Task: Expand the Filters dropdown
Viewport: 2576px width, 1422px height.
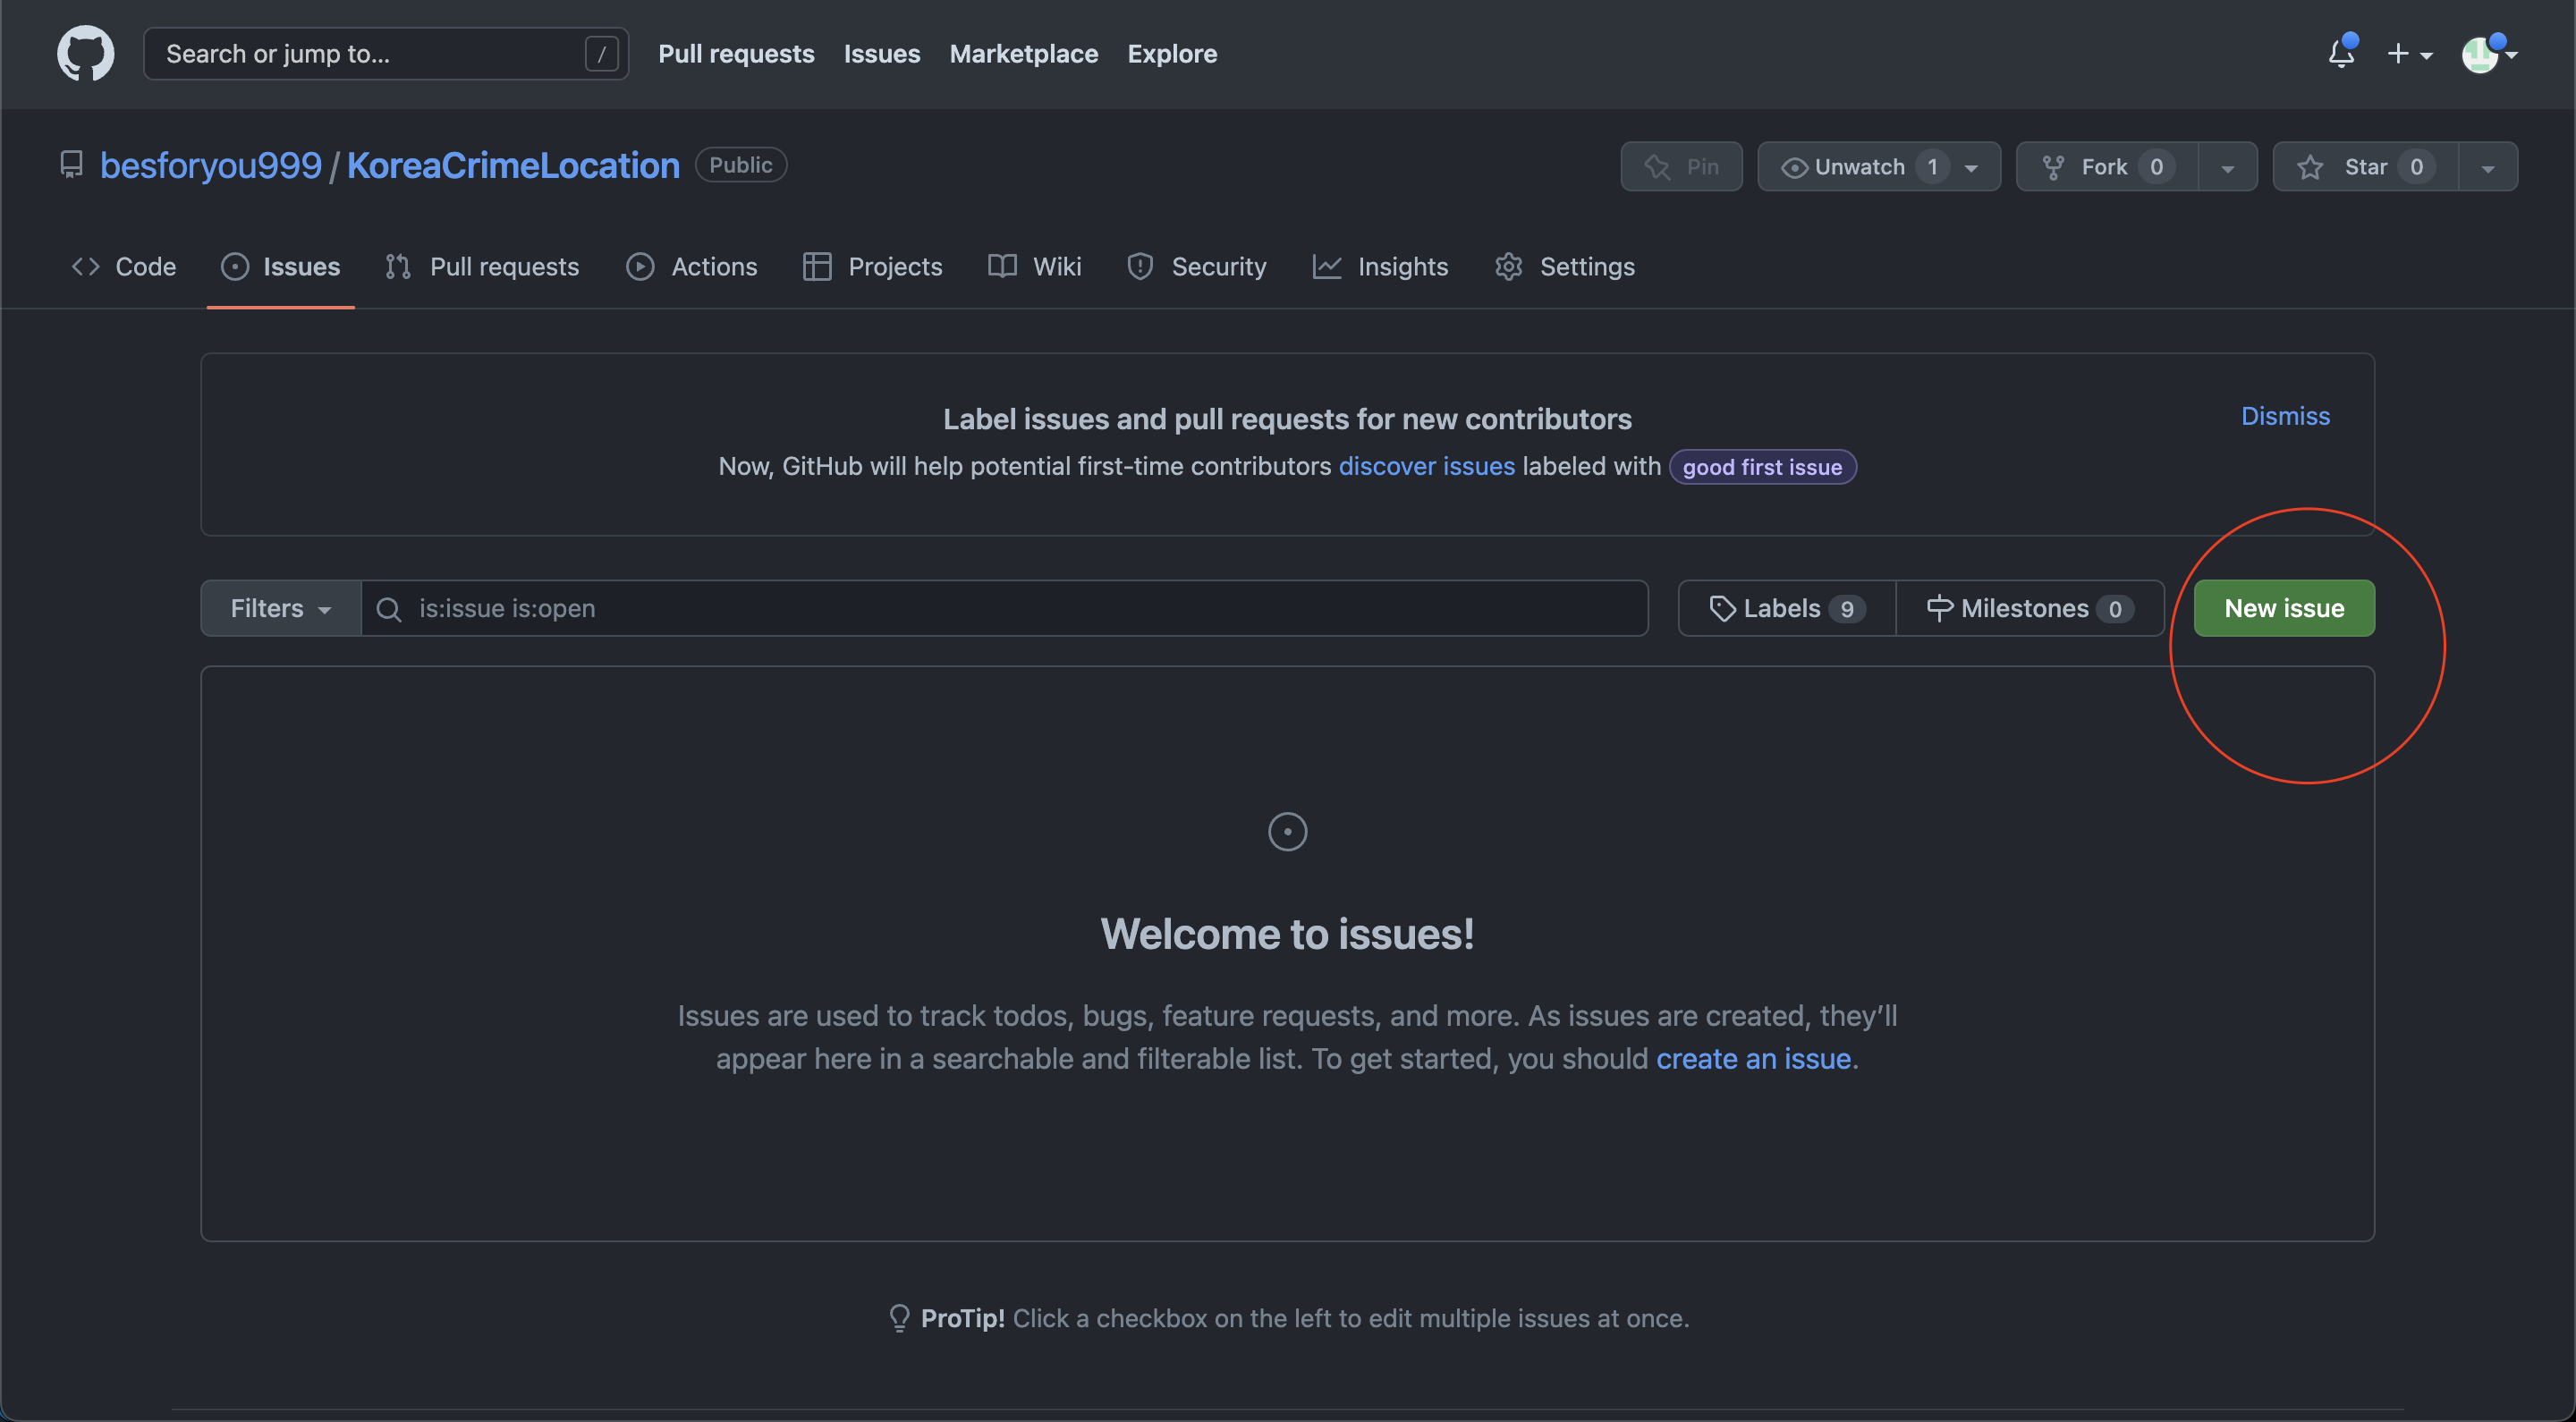Action: (x=281, y=608)
